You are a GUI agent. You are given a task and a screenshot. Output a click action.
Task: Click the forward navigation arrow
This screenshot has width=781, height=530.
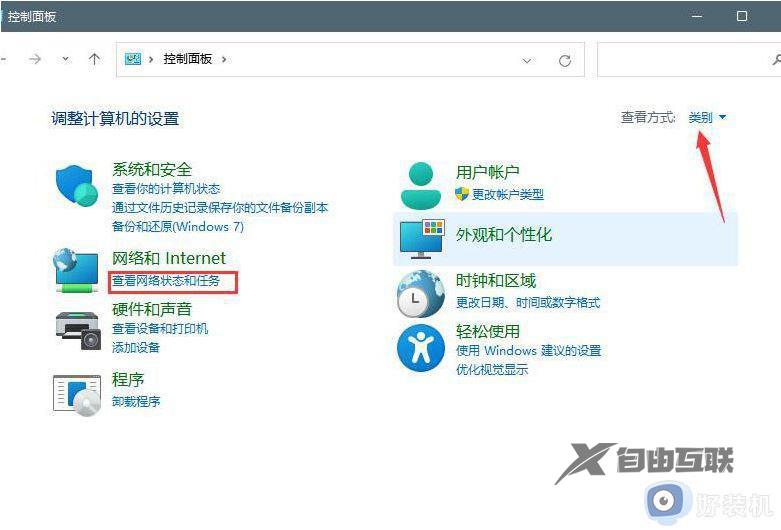point(35,59)
